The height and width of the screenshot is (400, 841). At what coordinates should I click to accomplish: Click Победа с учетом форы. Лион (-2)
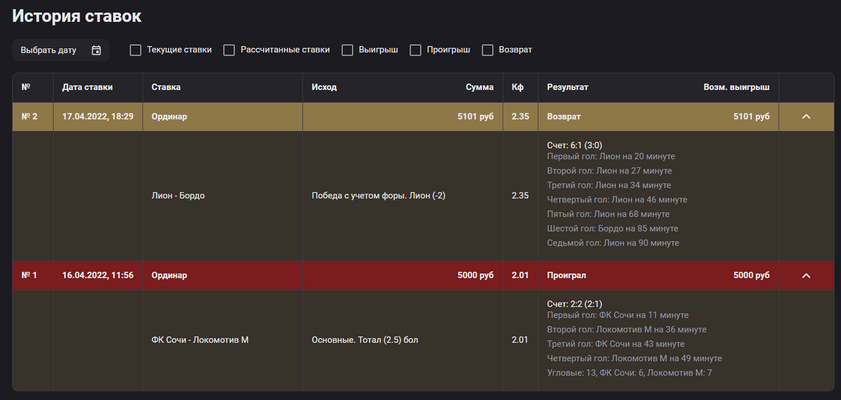click(x=378, y=196)
